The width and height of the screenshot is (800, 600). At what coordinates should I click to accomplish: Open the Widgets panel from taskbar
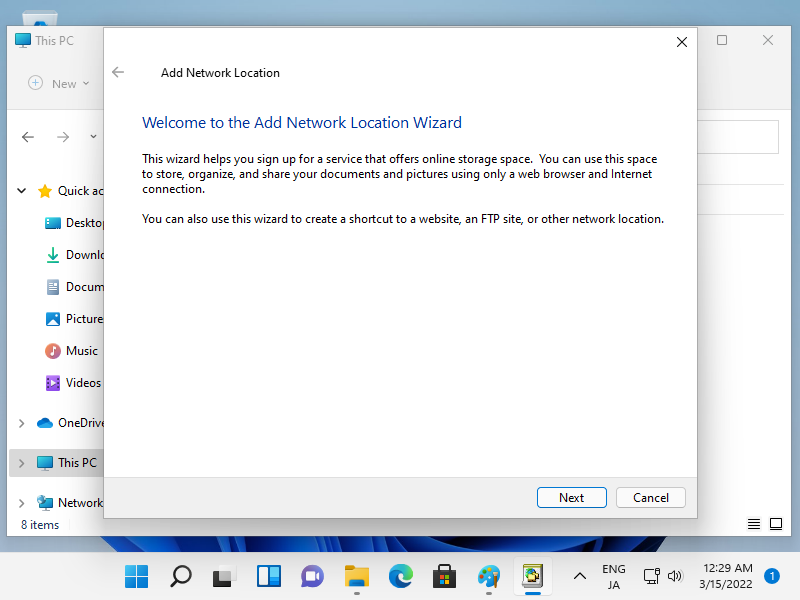(x=269, y=576)
